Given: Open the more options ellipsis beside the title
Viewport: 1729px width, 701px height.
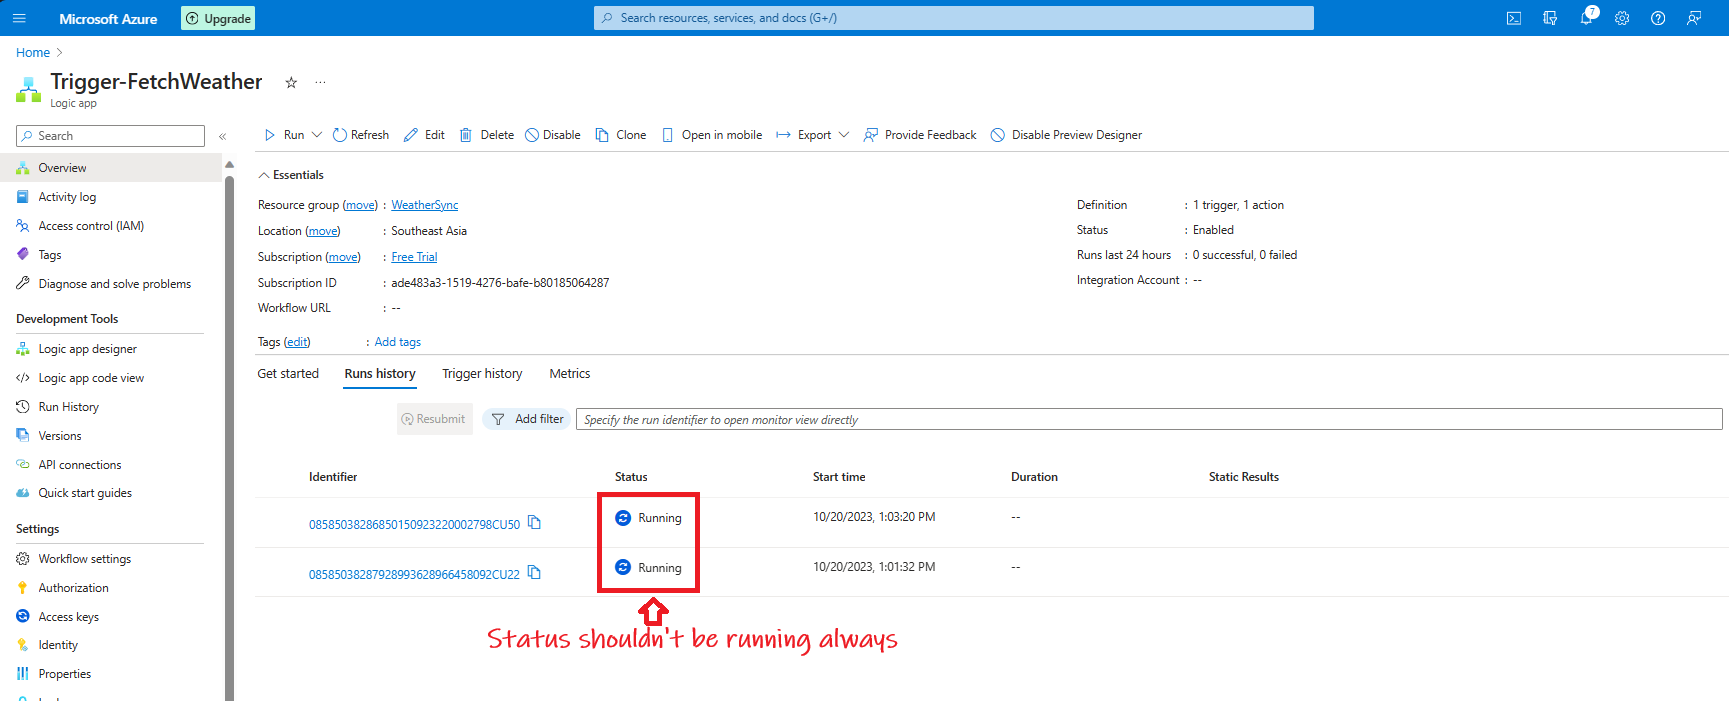Looking at the screenshot, I should (x=320, y=82).
